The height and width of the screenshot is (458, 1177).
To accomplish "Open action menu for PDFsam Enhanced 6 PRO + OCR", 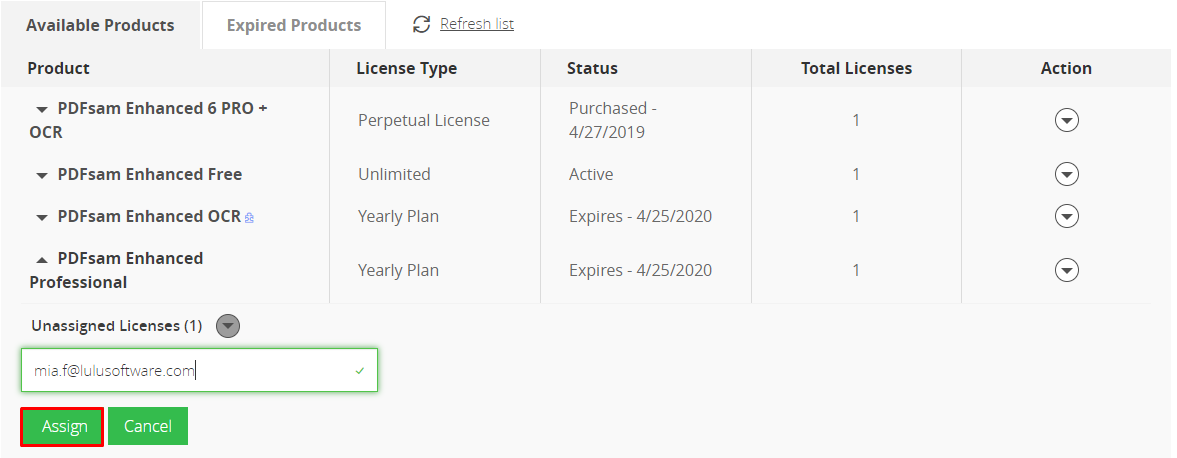I will (1066, 120).
